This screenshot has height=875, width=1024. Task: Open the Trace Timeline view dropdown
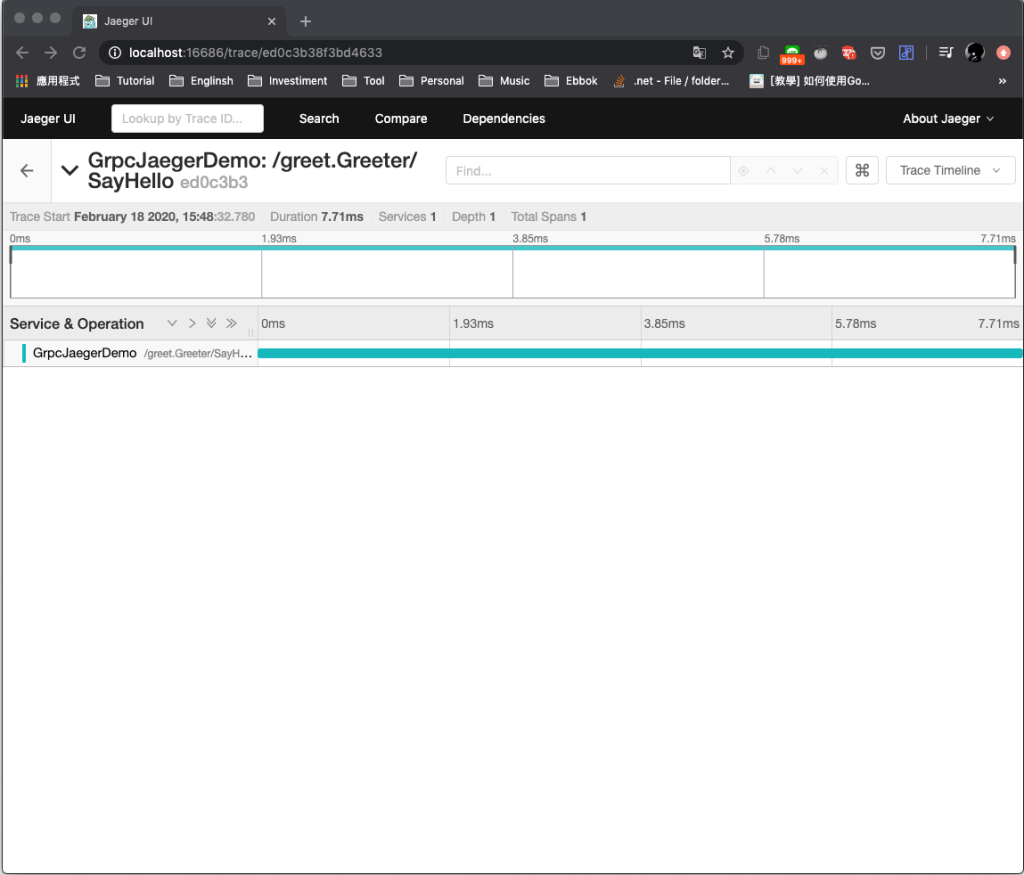point(950,170)
